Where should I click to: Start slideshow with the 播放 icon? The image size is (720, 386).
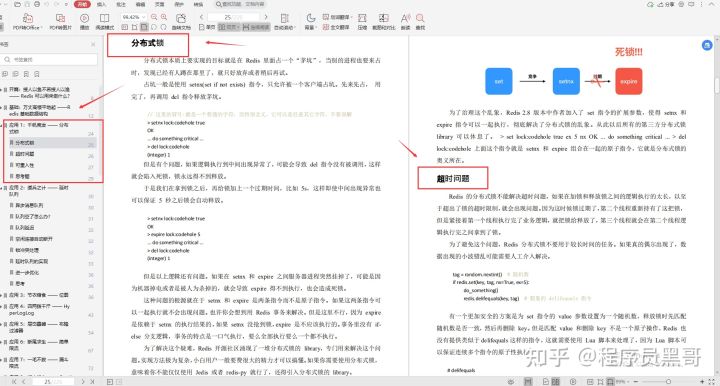[84, 18]
